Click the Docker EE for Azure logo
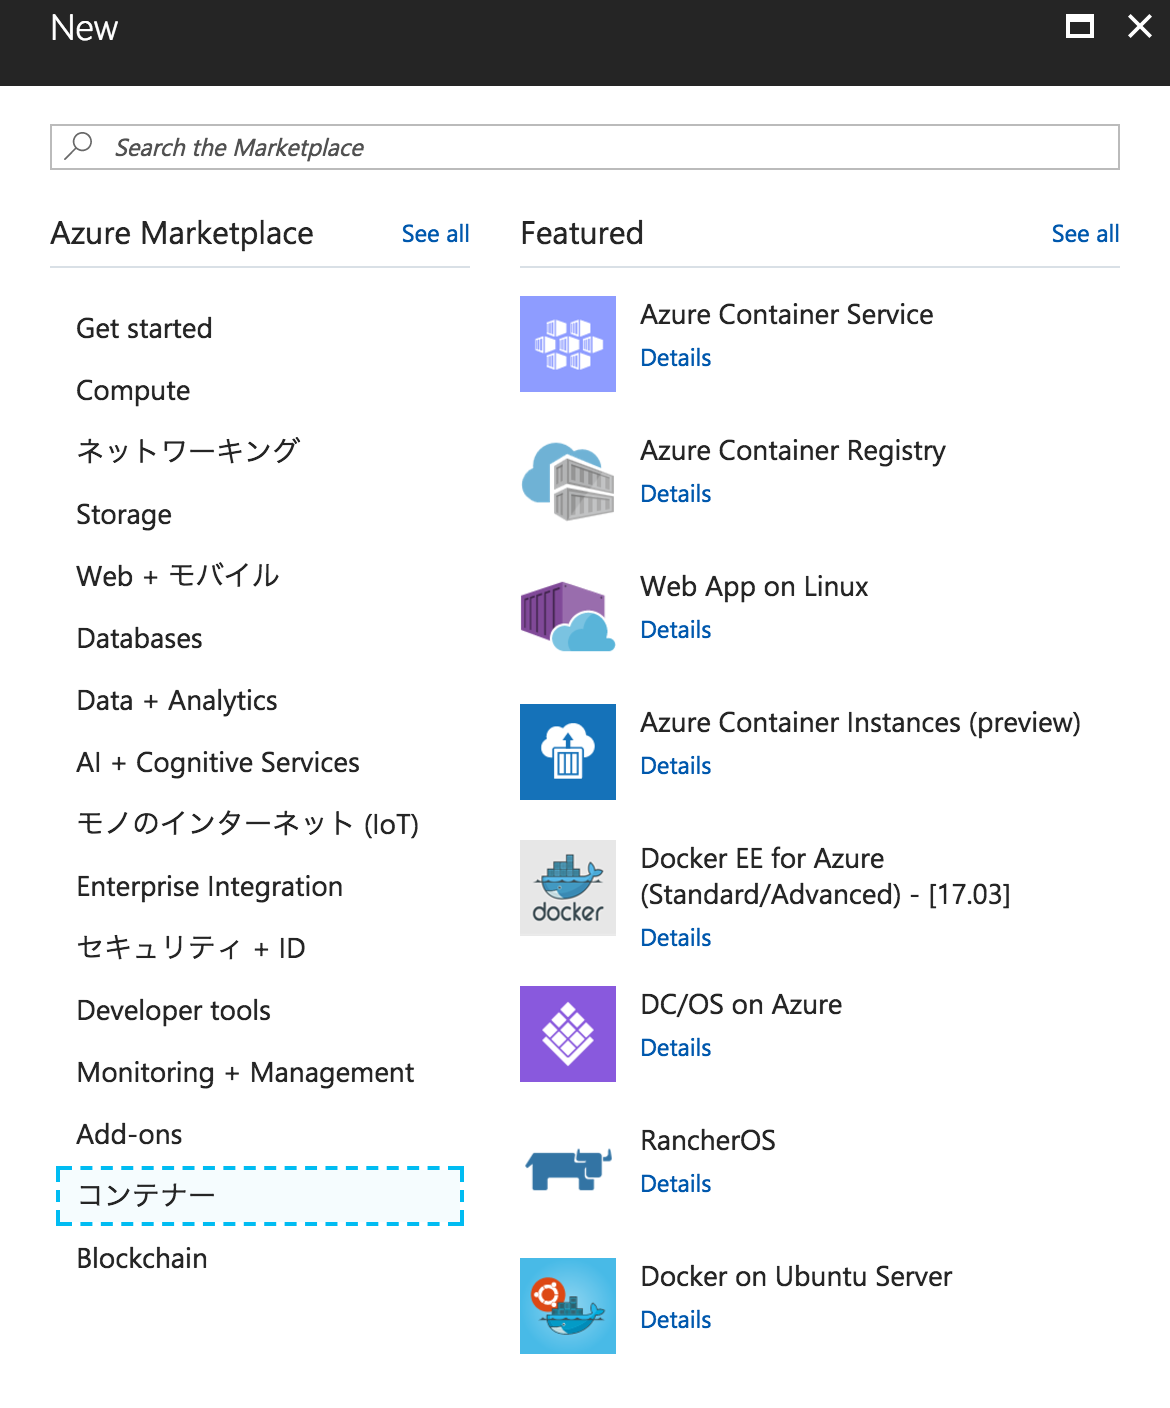The width and height of the screenshot is (1170, 1408). pos(568,888)
